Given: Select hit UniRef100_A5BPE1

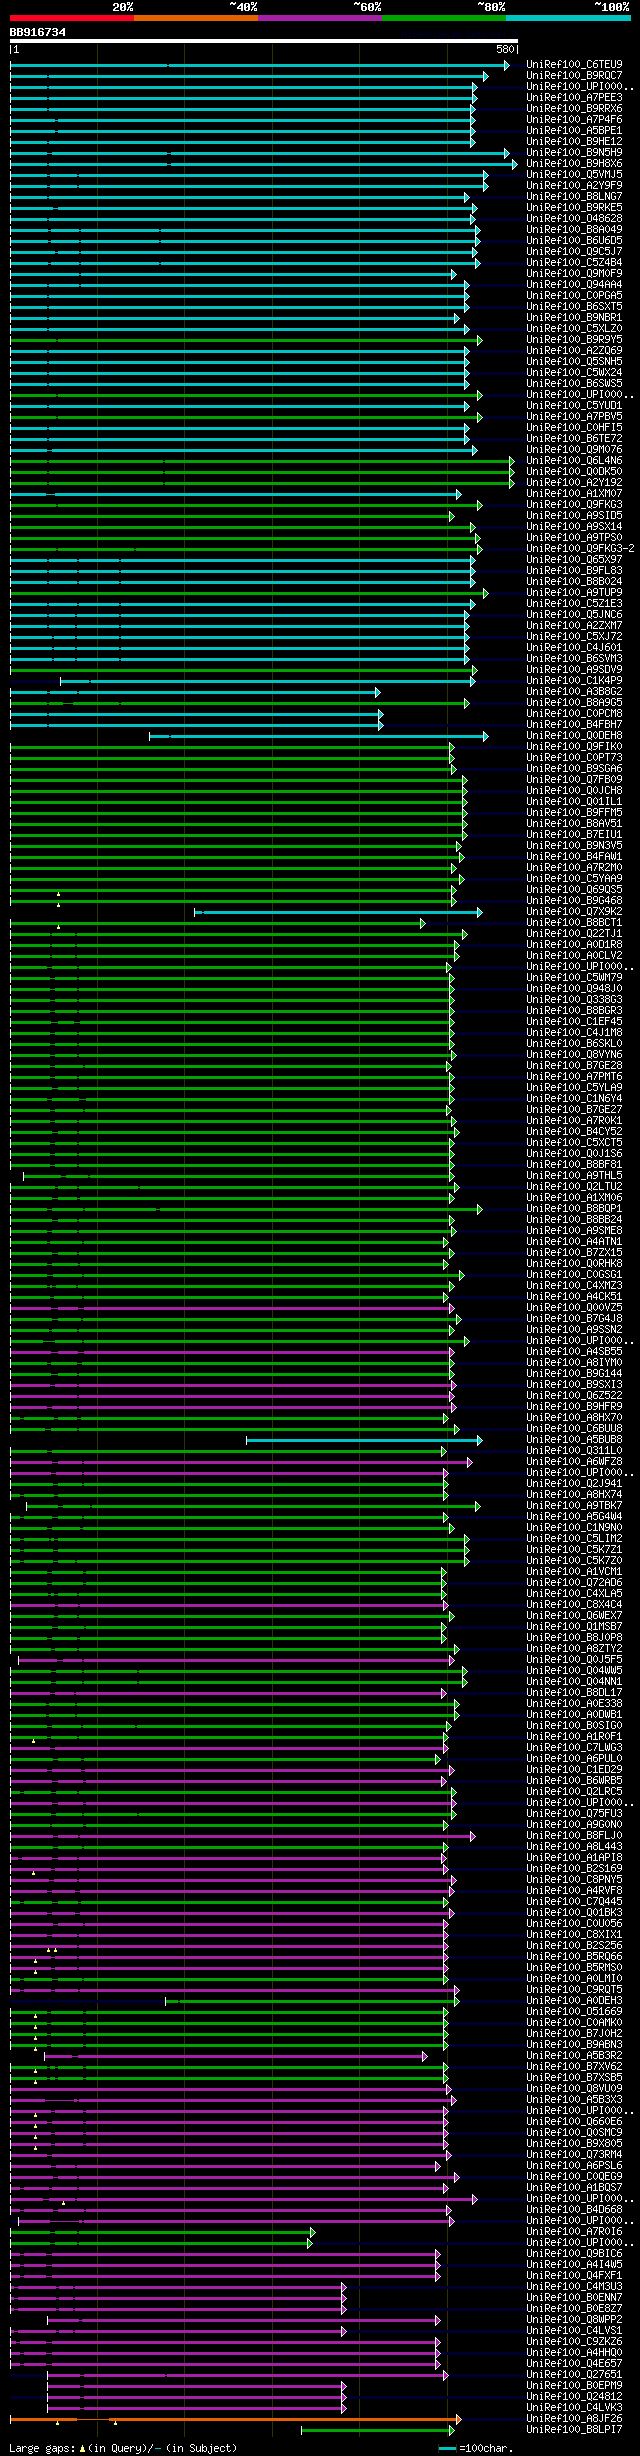Looking at the screenshot, I should tap(574, 130).
